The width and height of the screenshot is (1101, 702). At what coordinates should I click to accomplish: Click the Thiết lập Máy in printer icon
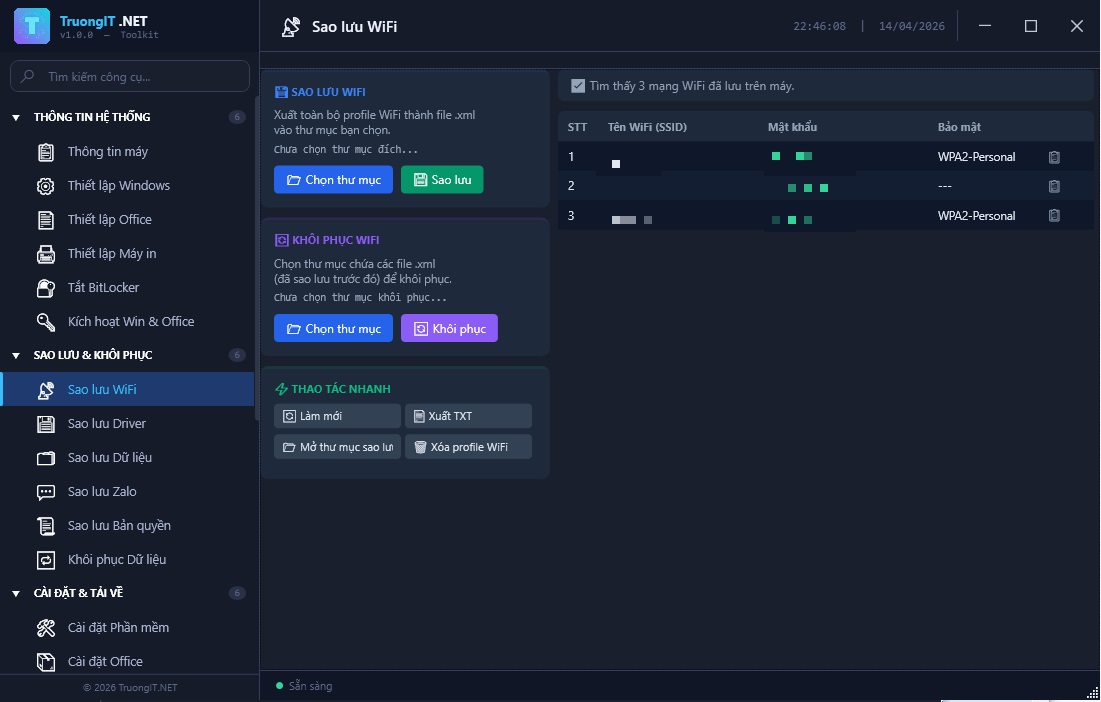tap(46, 254)
